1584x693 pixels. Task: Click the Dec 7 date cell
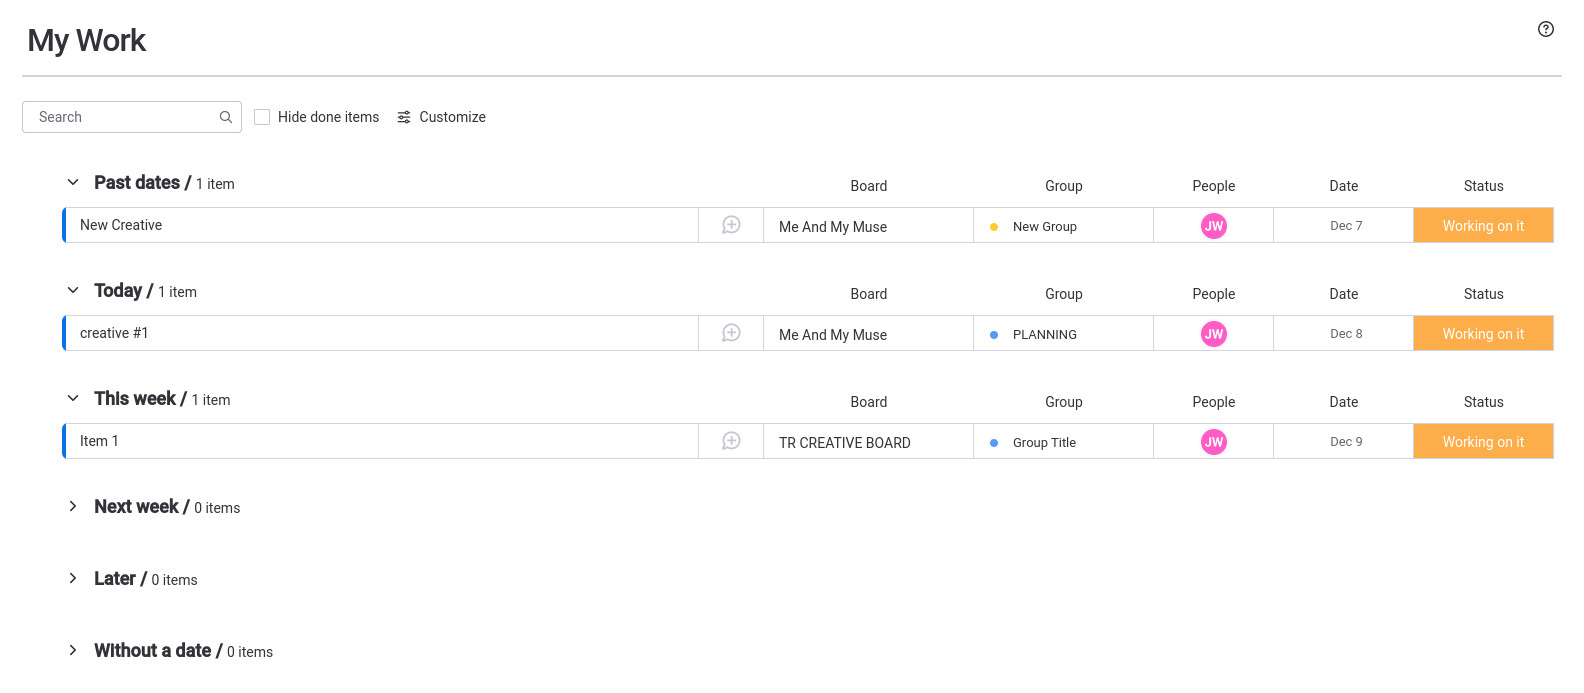[x=1345, y=226]
